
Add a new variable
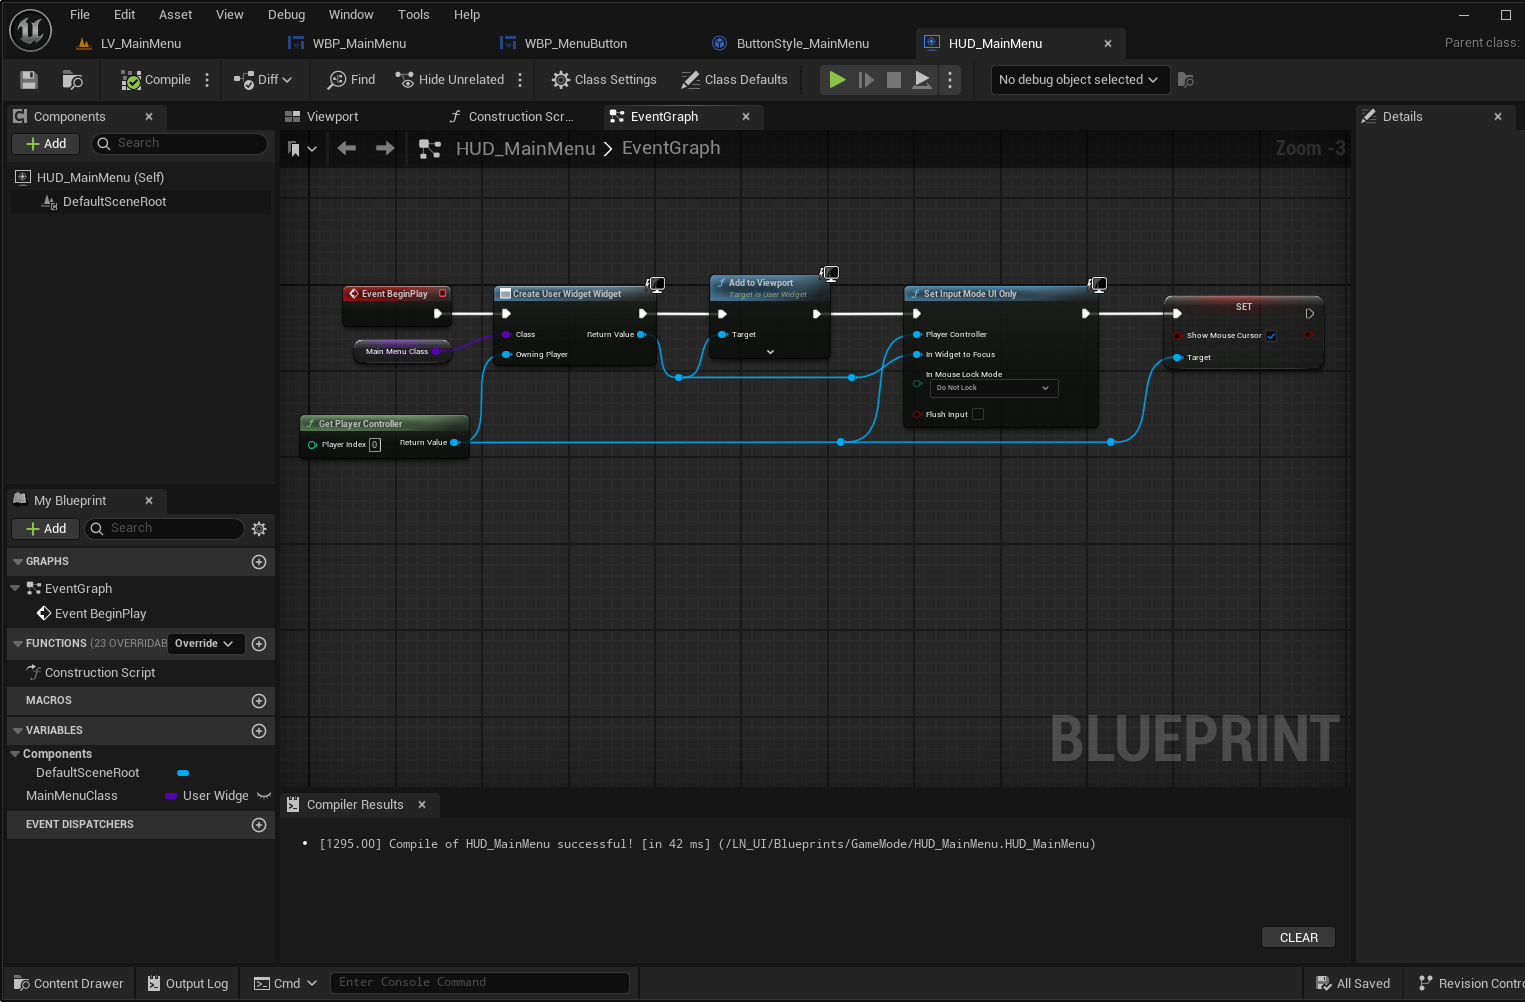259,731
